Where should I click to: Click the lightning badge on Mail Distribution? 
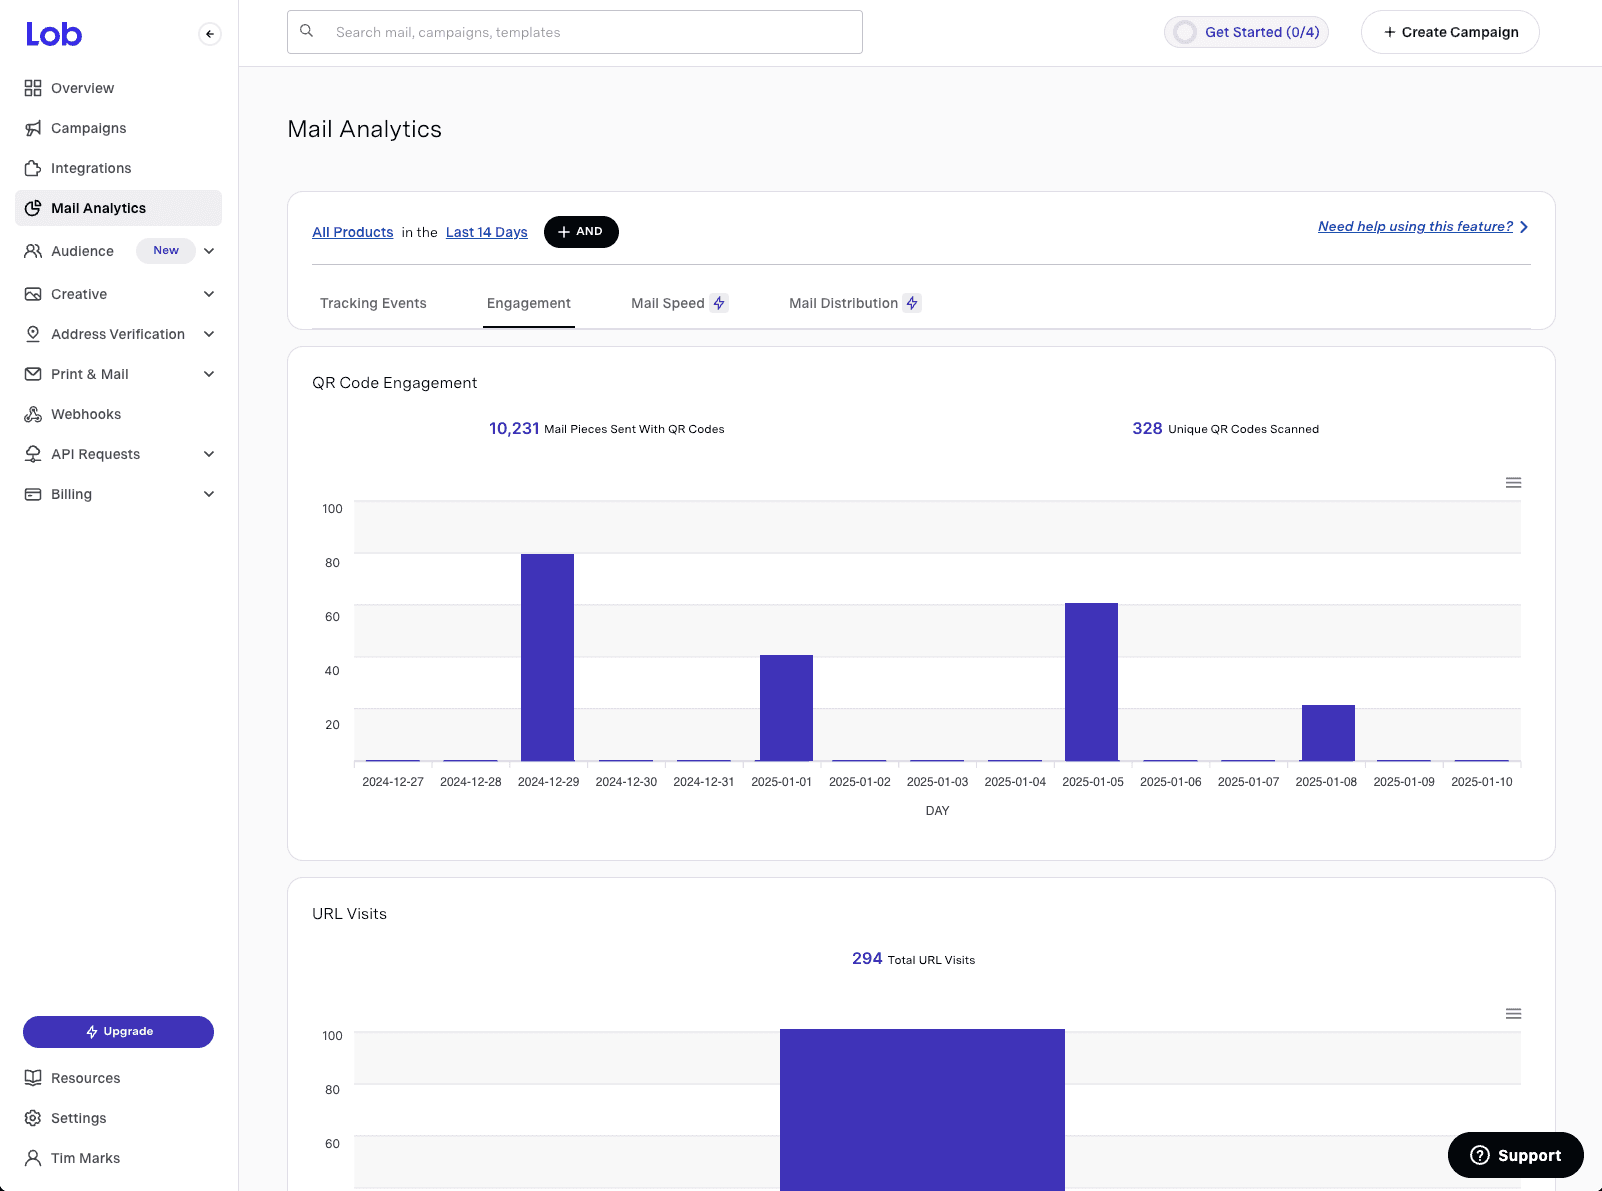click(x=912, y=303)
